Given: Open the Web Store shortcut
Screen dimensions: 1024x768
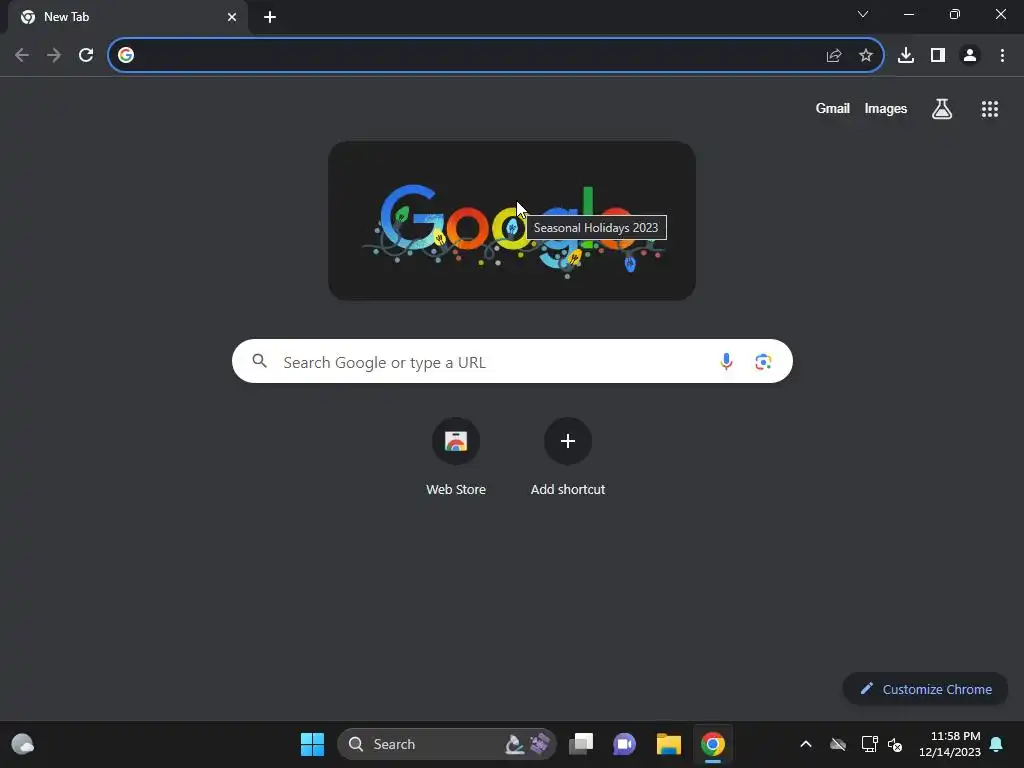Looking at the screenshot, I should coord(456,457).
